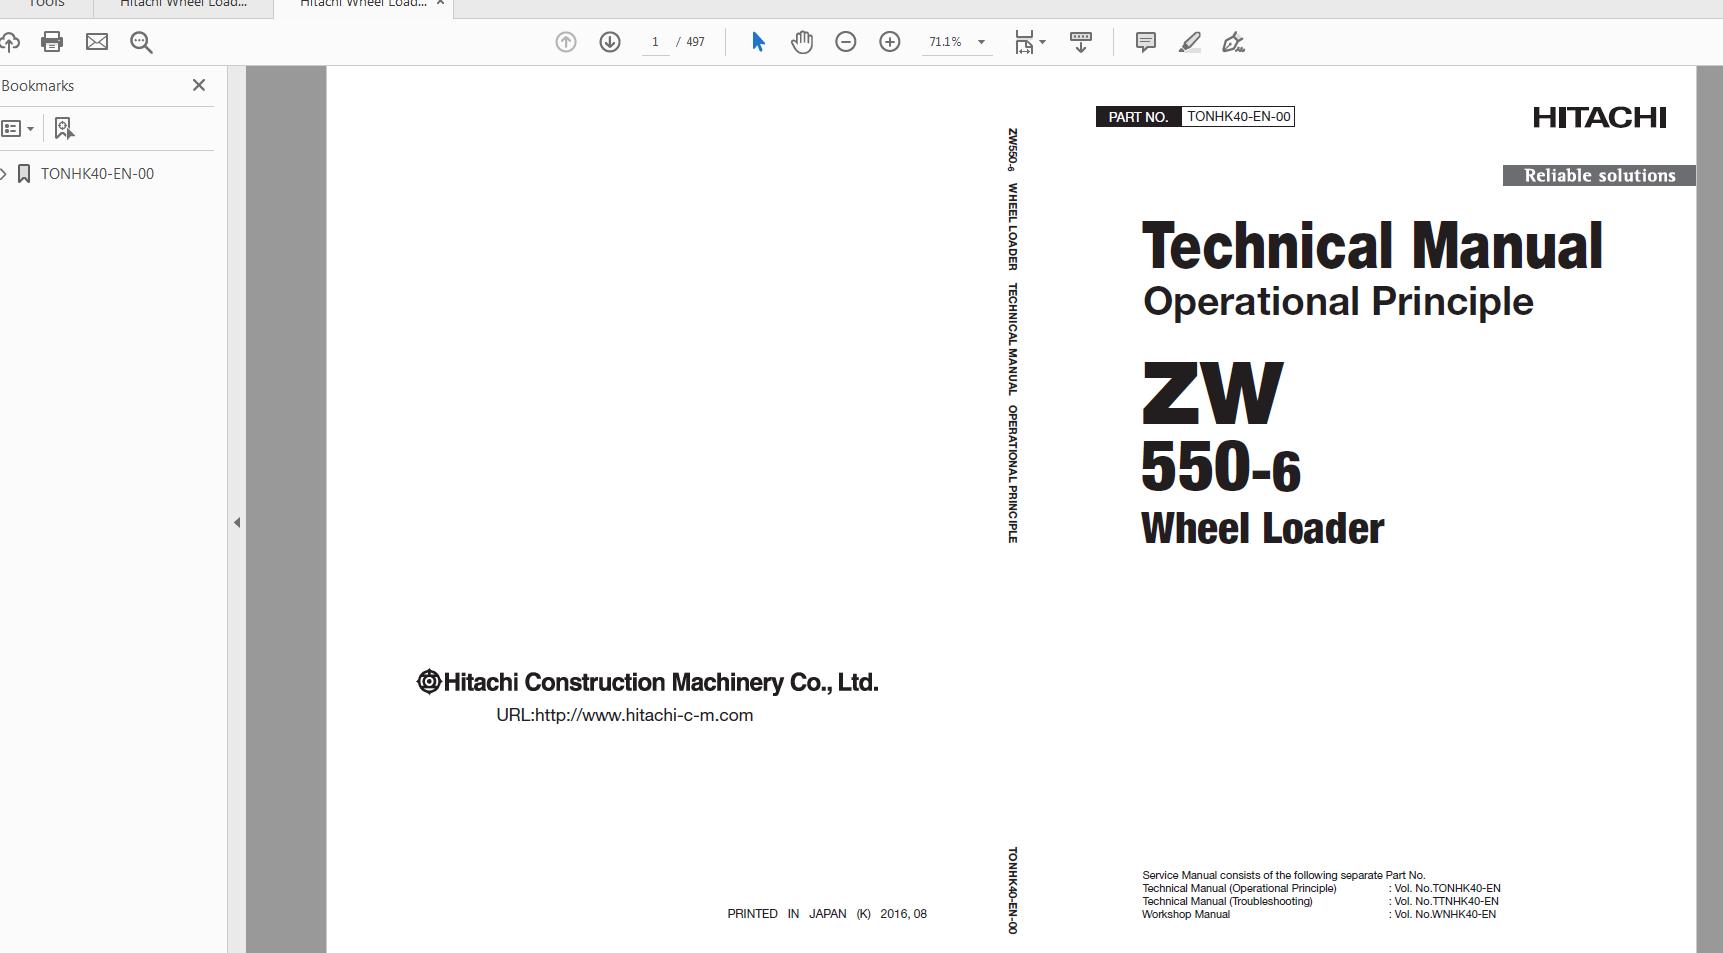The image size is (1723, 953).
Task: Select the Highlight text tool
Action: click(1189, 42)
